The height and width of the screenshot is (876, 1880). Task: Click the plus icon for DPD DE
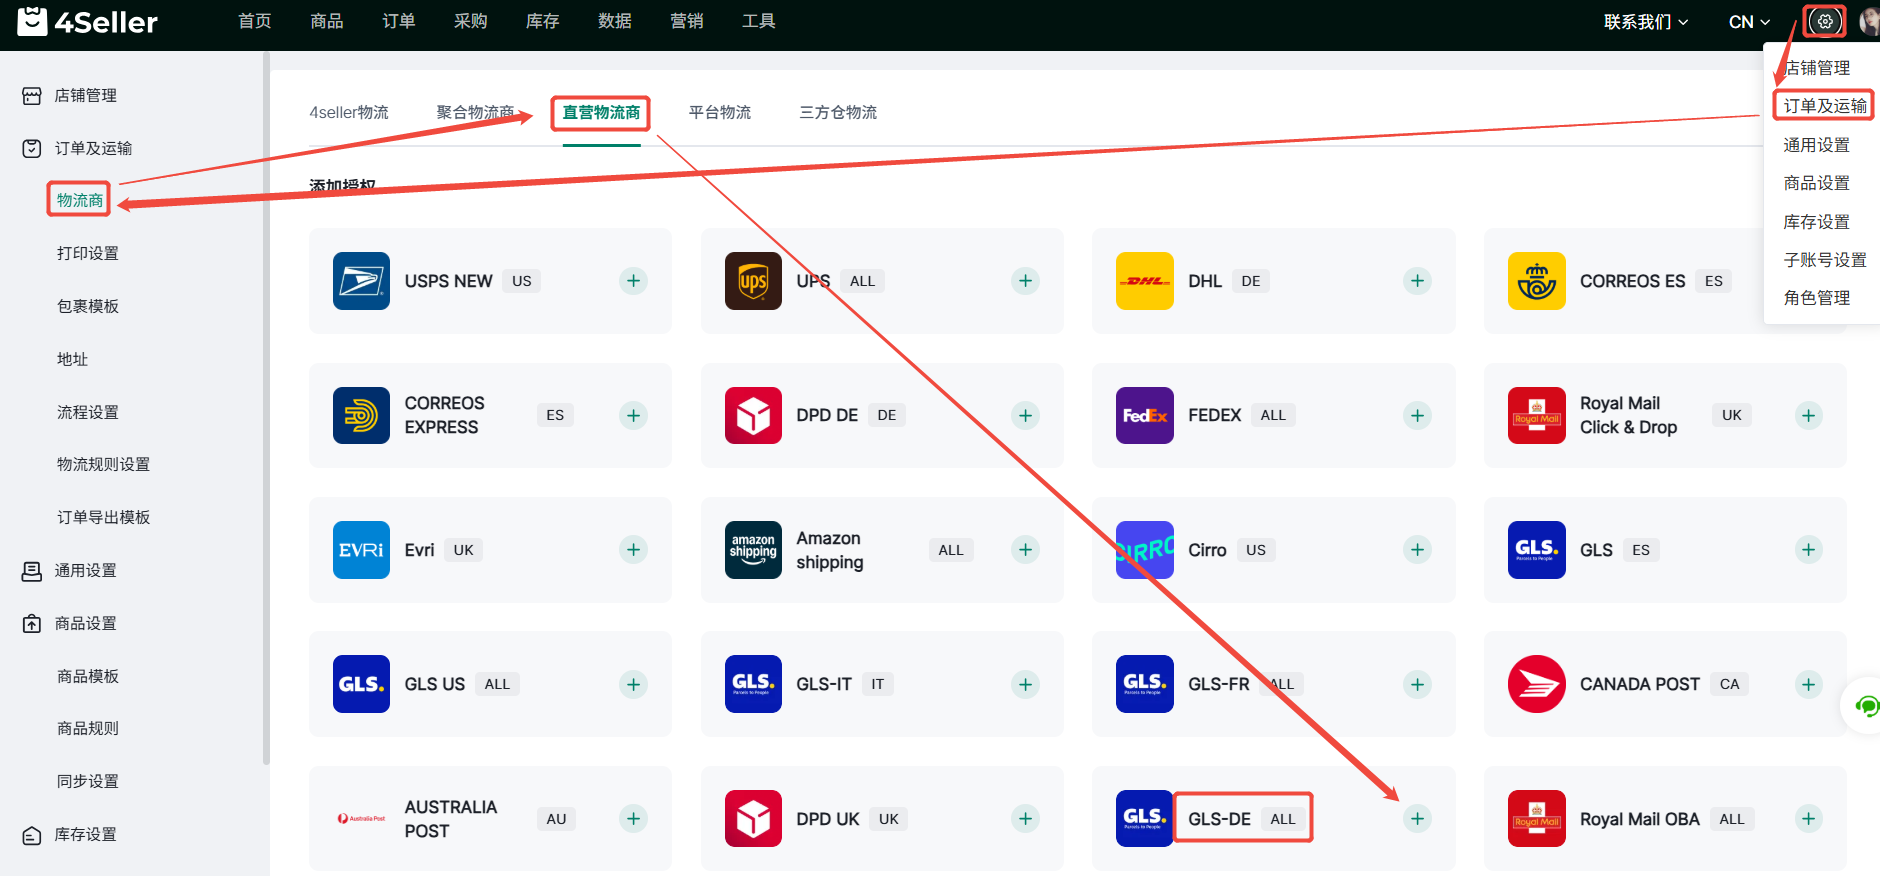coord(1025,415)
